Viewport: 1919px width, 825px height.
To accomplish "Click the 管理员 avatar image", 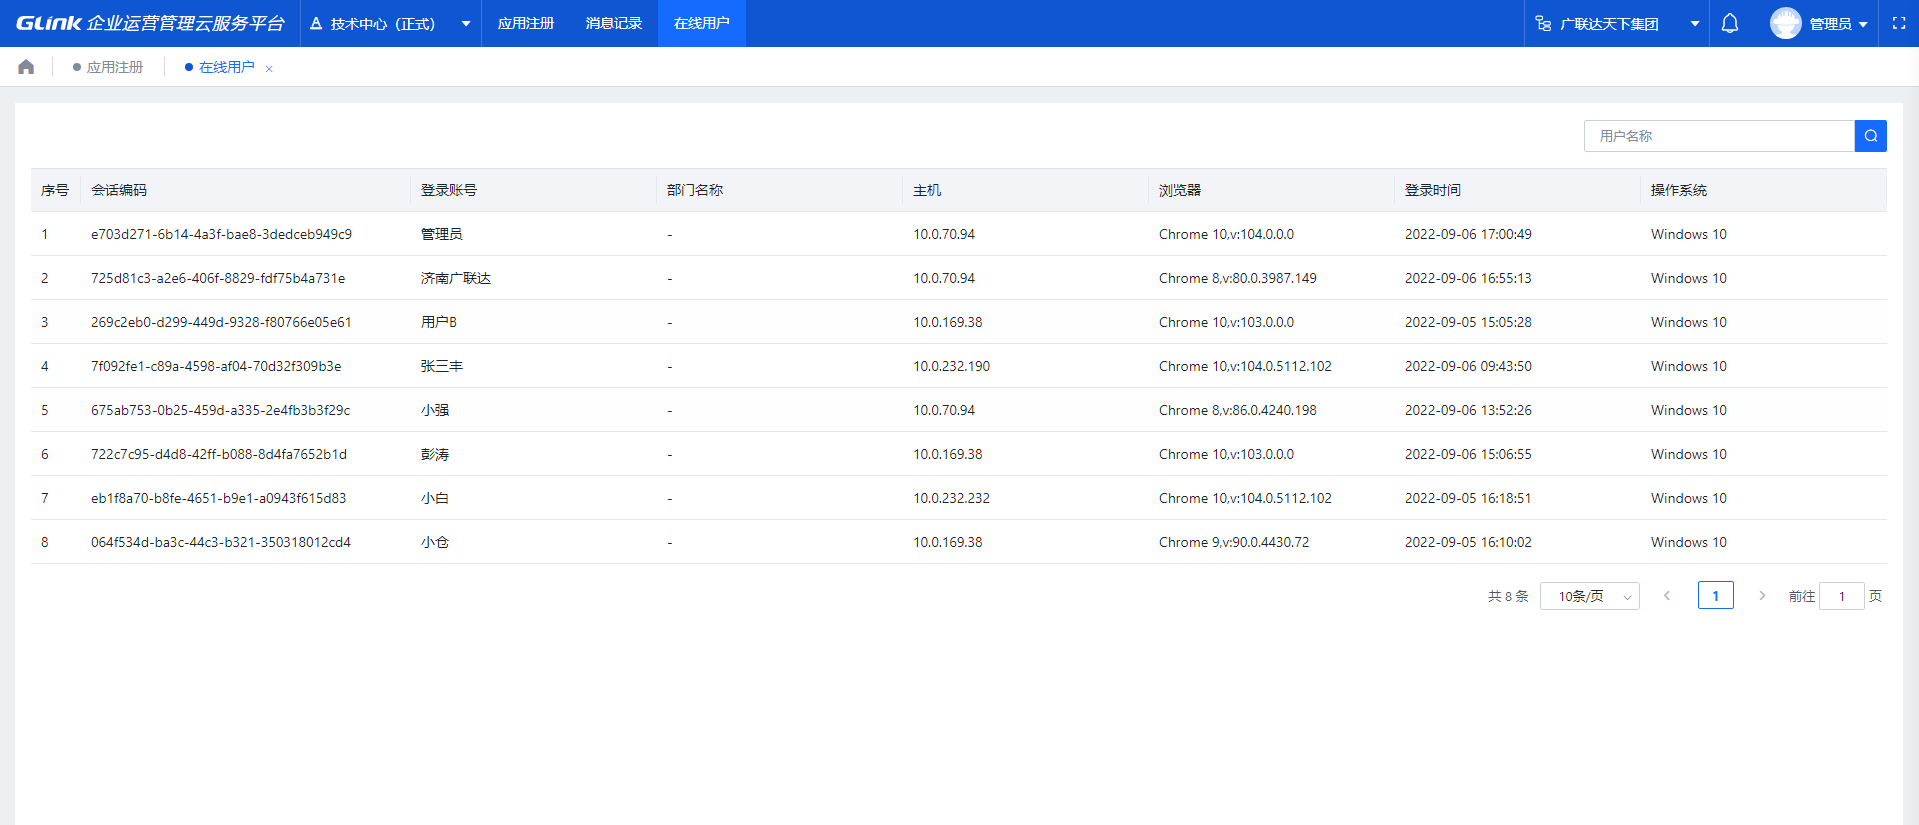I will pyautogui.click(x=1785, y=23).
